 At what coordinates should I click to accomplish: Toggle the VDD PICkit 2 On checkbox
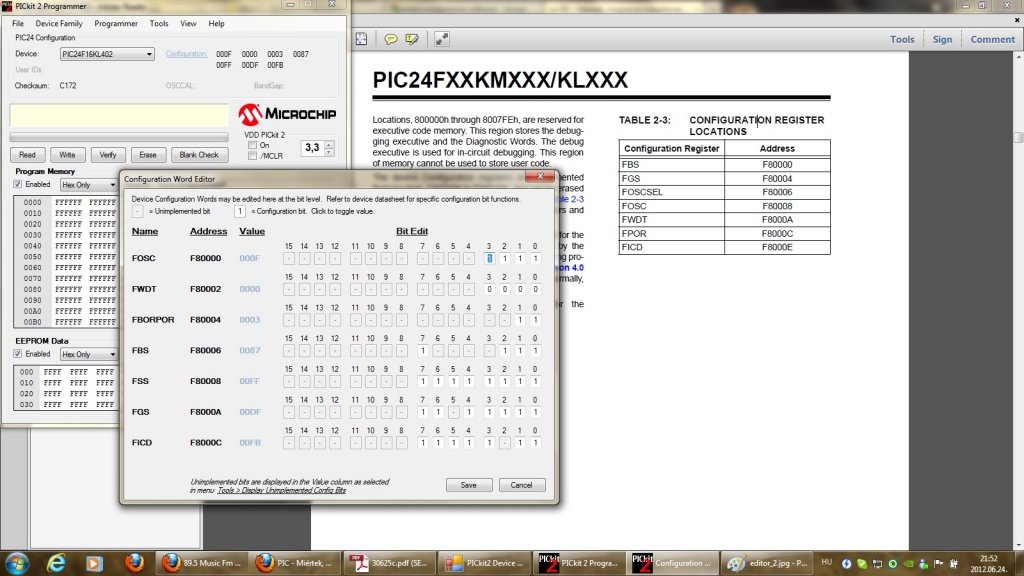click(x=252, y=145)
